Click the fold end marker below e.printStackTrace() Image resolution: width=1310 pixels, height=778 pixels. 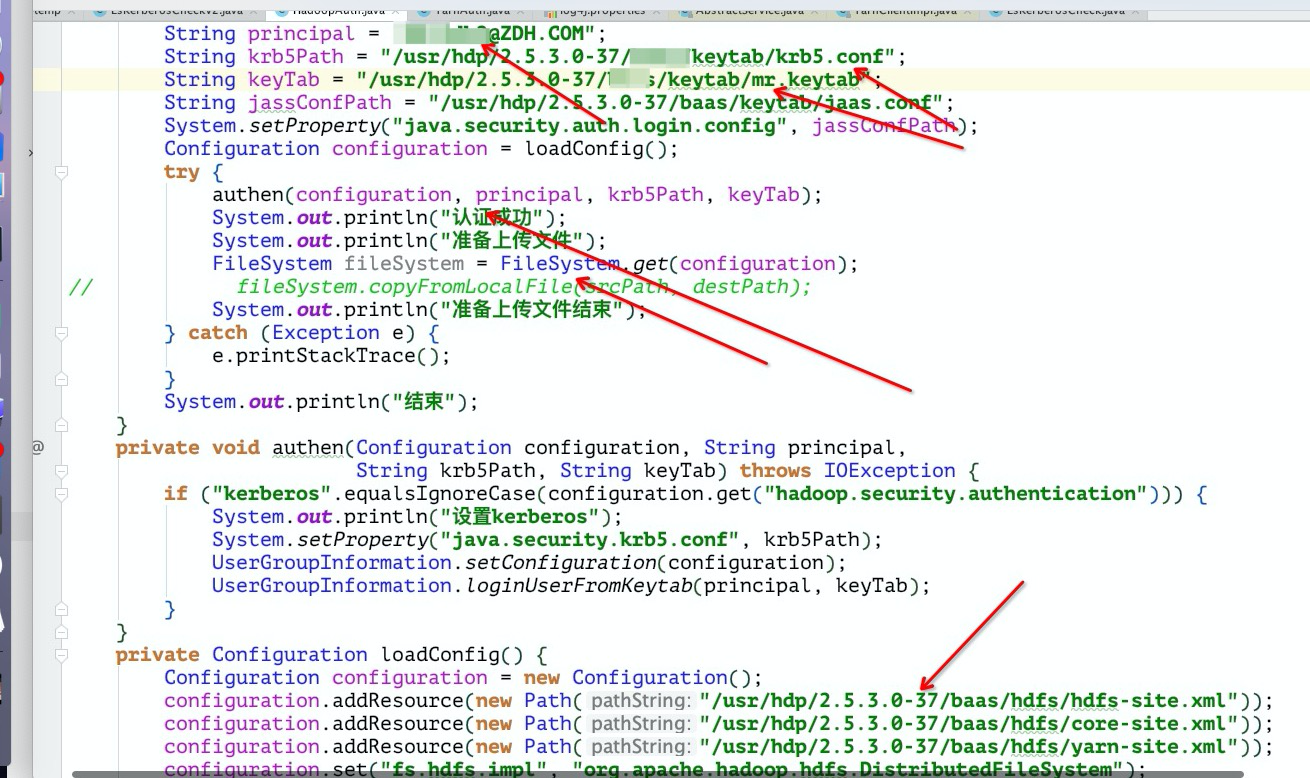click(x=61, y=379)
